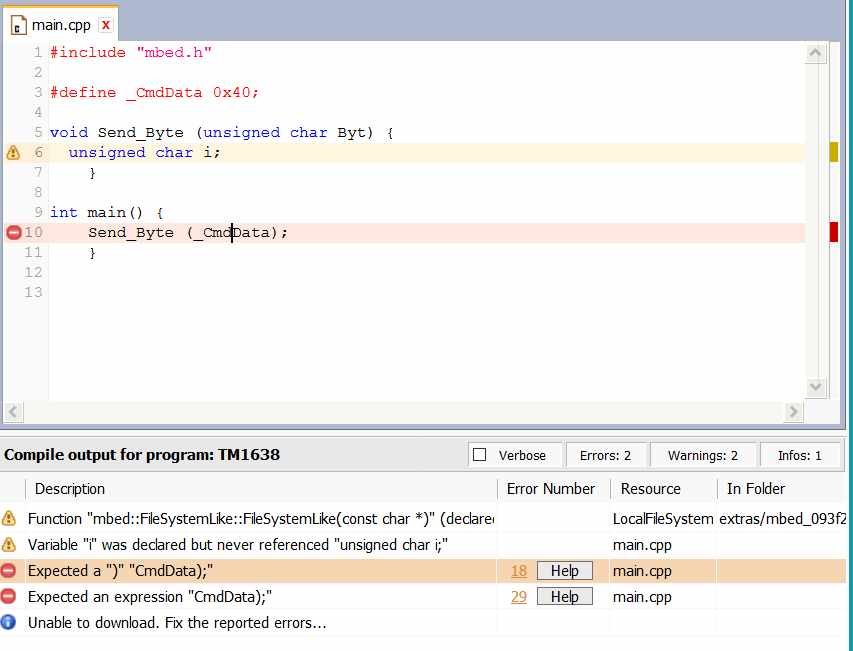853x651 pixels.
Task: Open error number 29 link
Action: point(518,596)
